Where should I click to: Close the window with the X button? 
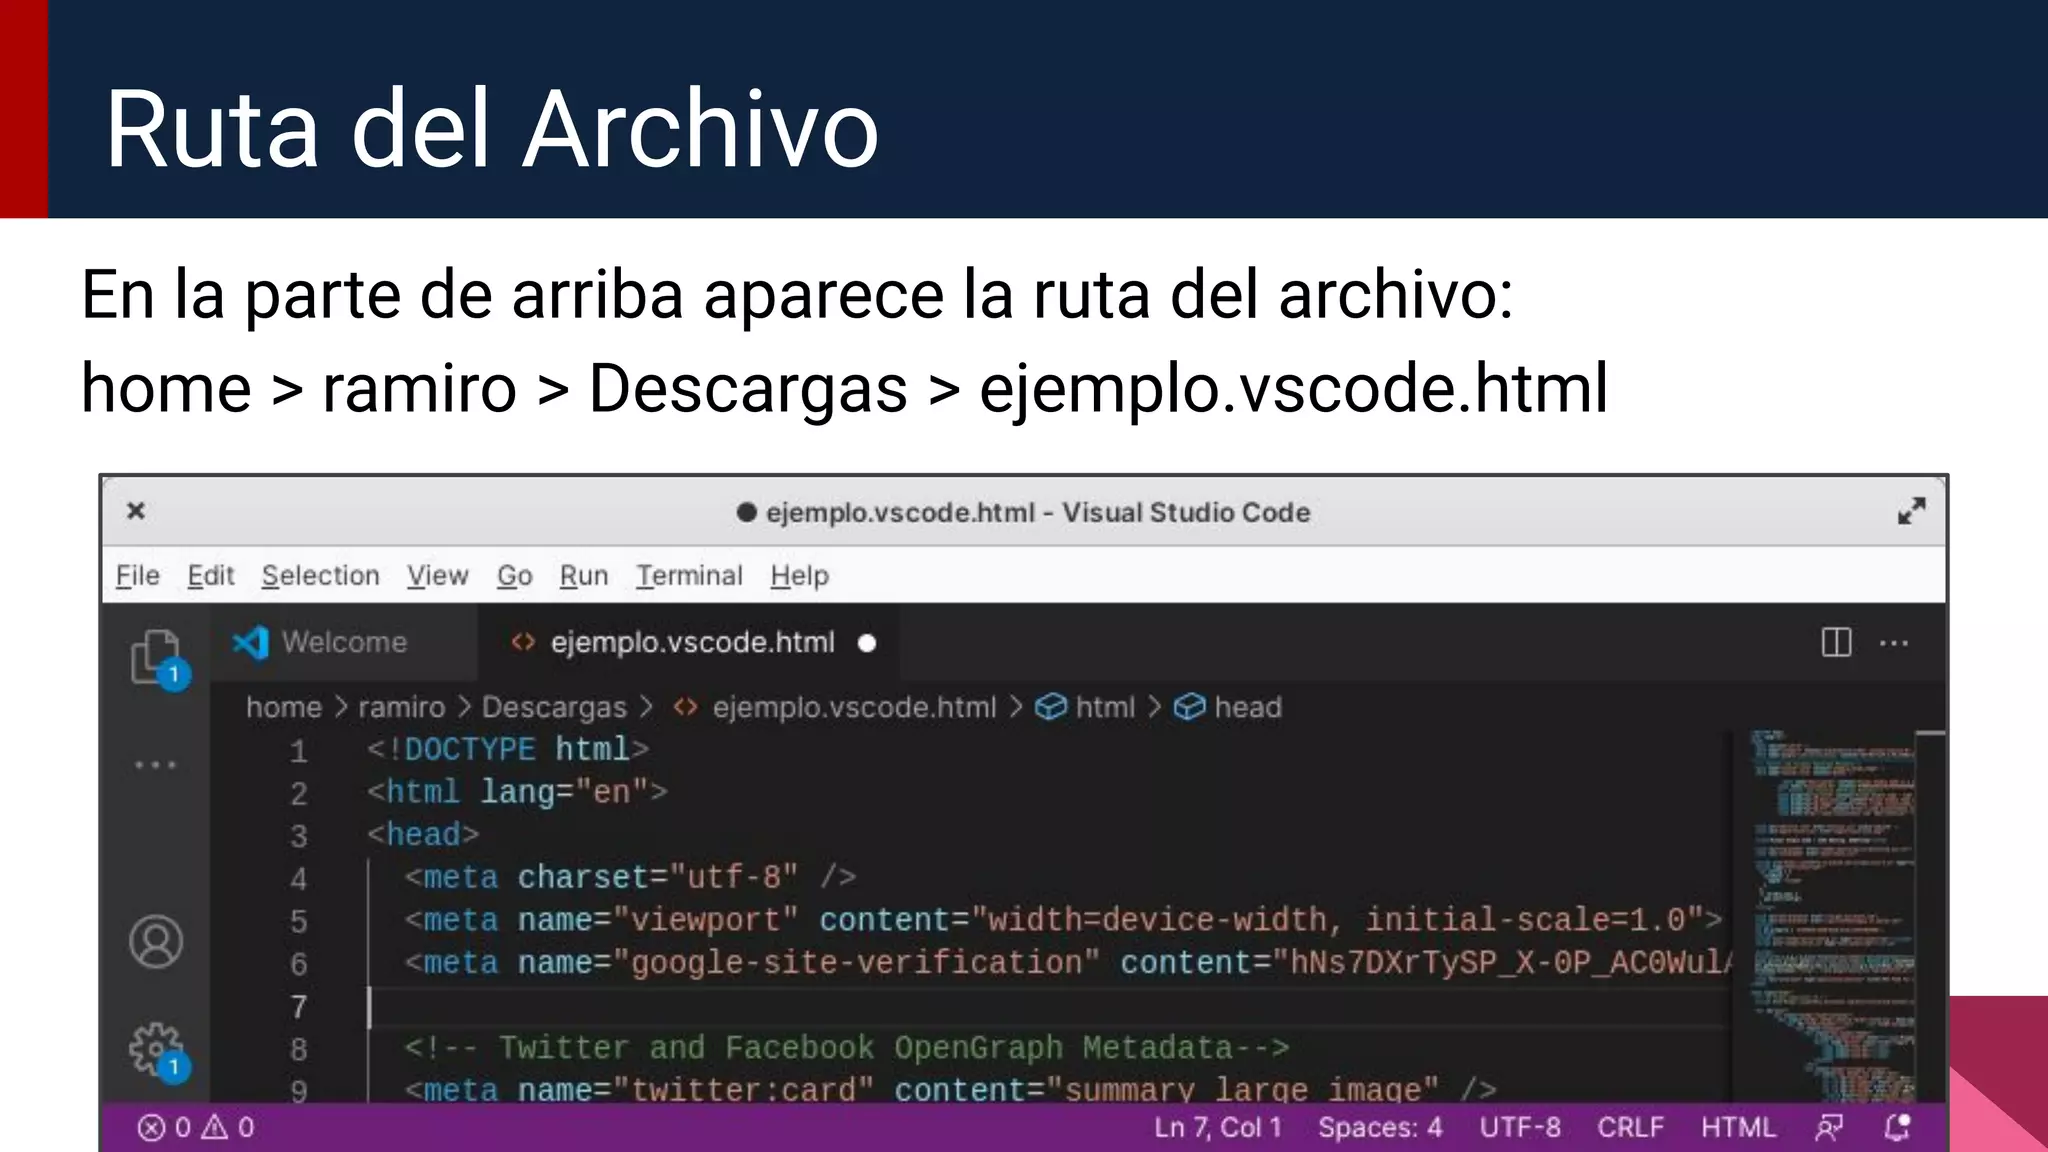[x=136, y=511]
